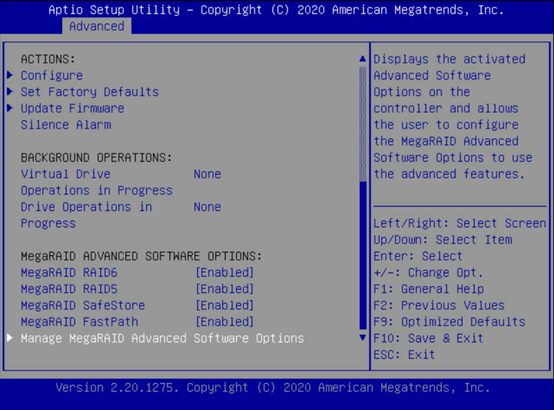Click the hatched scrollbar track area
This screenshot has width=554, height=410.
click(x=363, y=124)
